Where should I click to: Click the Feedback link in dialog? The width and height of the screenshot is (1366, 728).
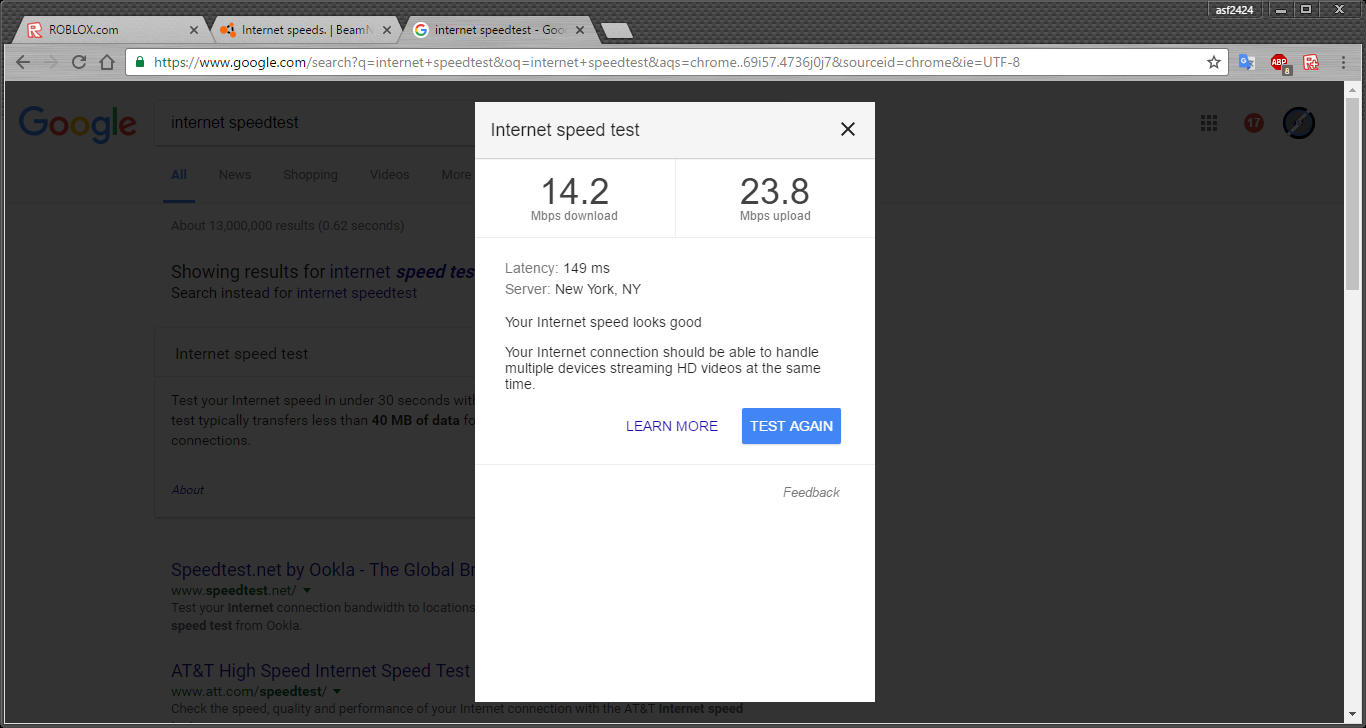pos(811,492)
